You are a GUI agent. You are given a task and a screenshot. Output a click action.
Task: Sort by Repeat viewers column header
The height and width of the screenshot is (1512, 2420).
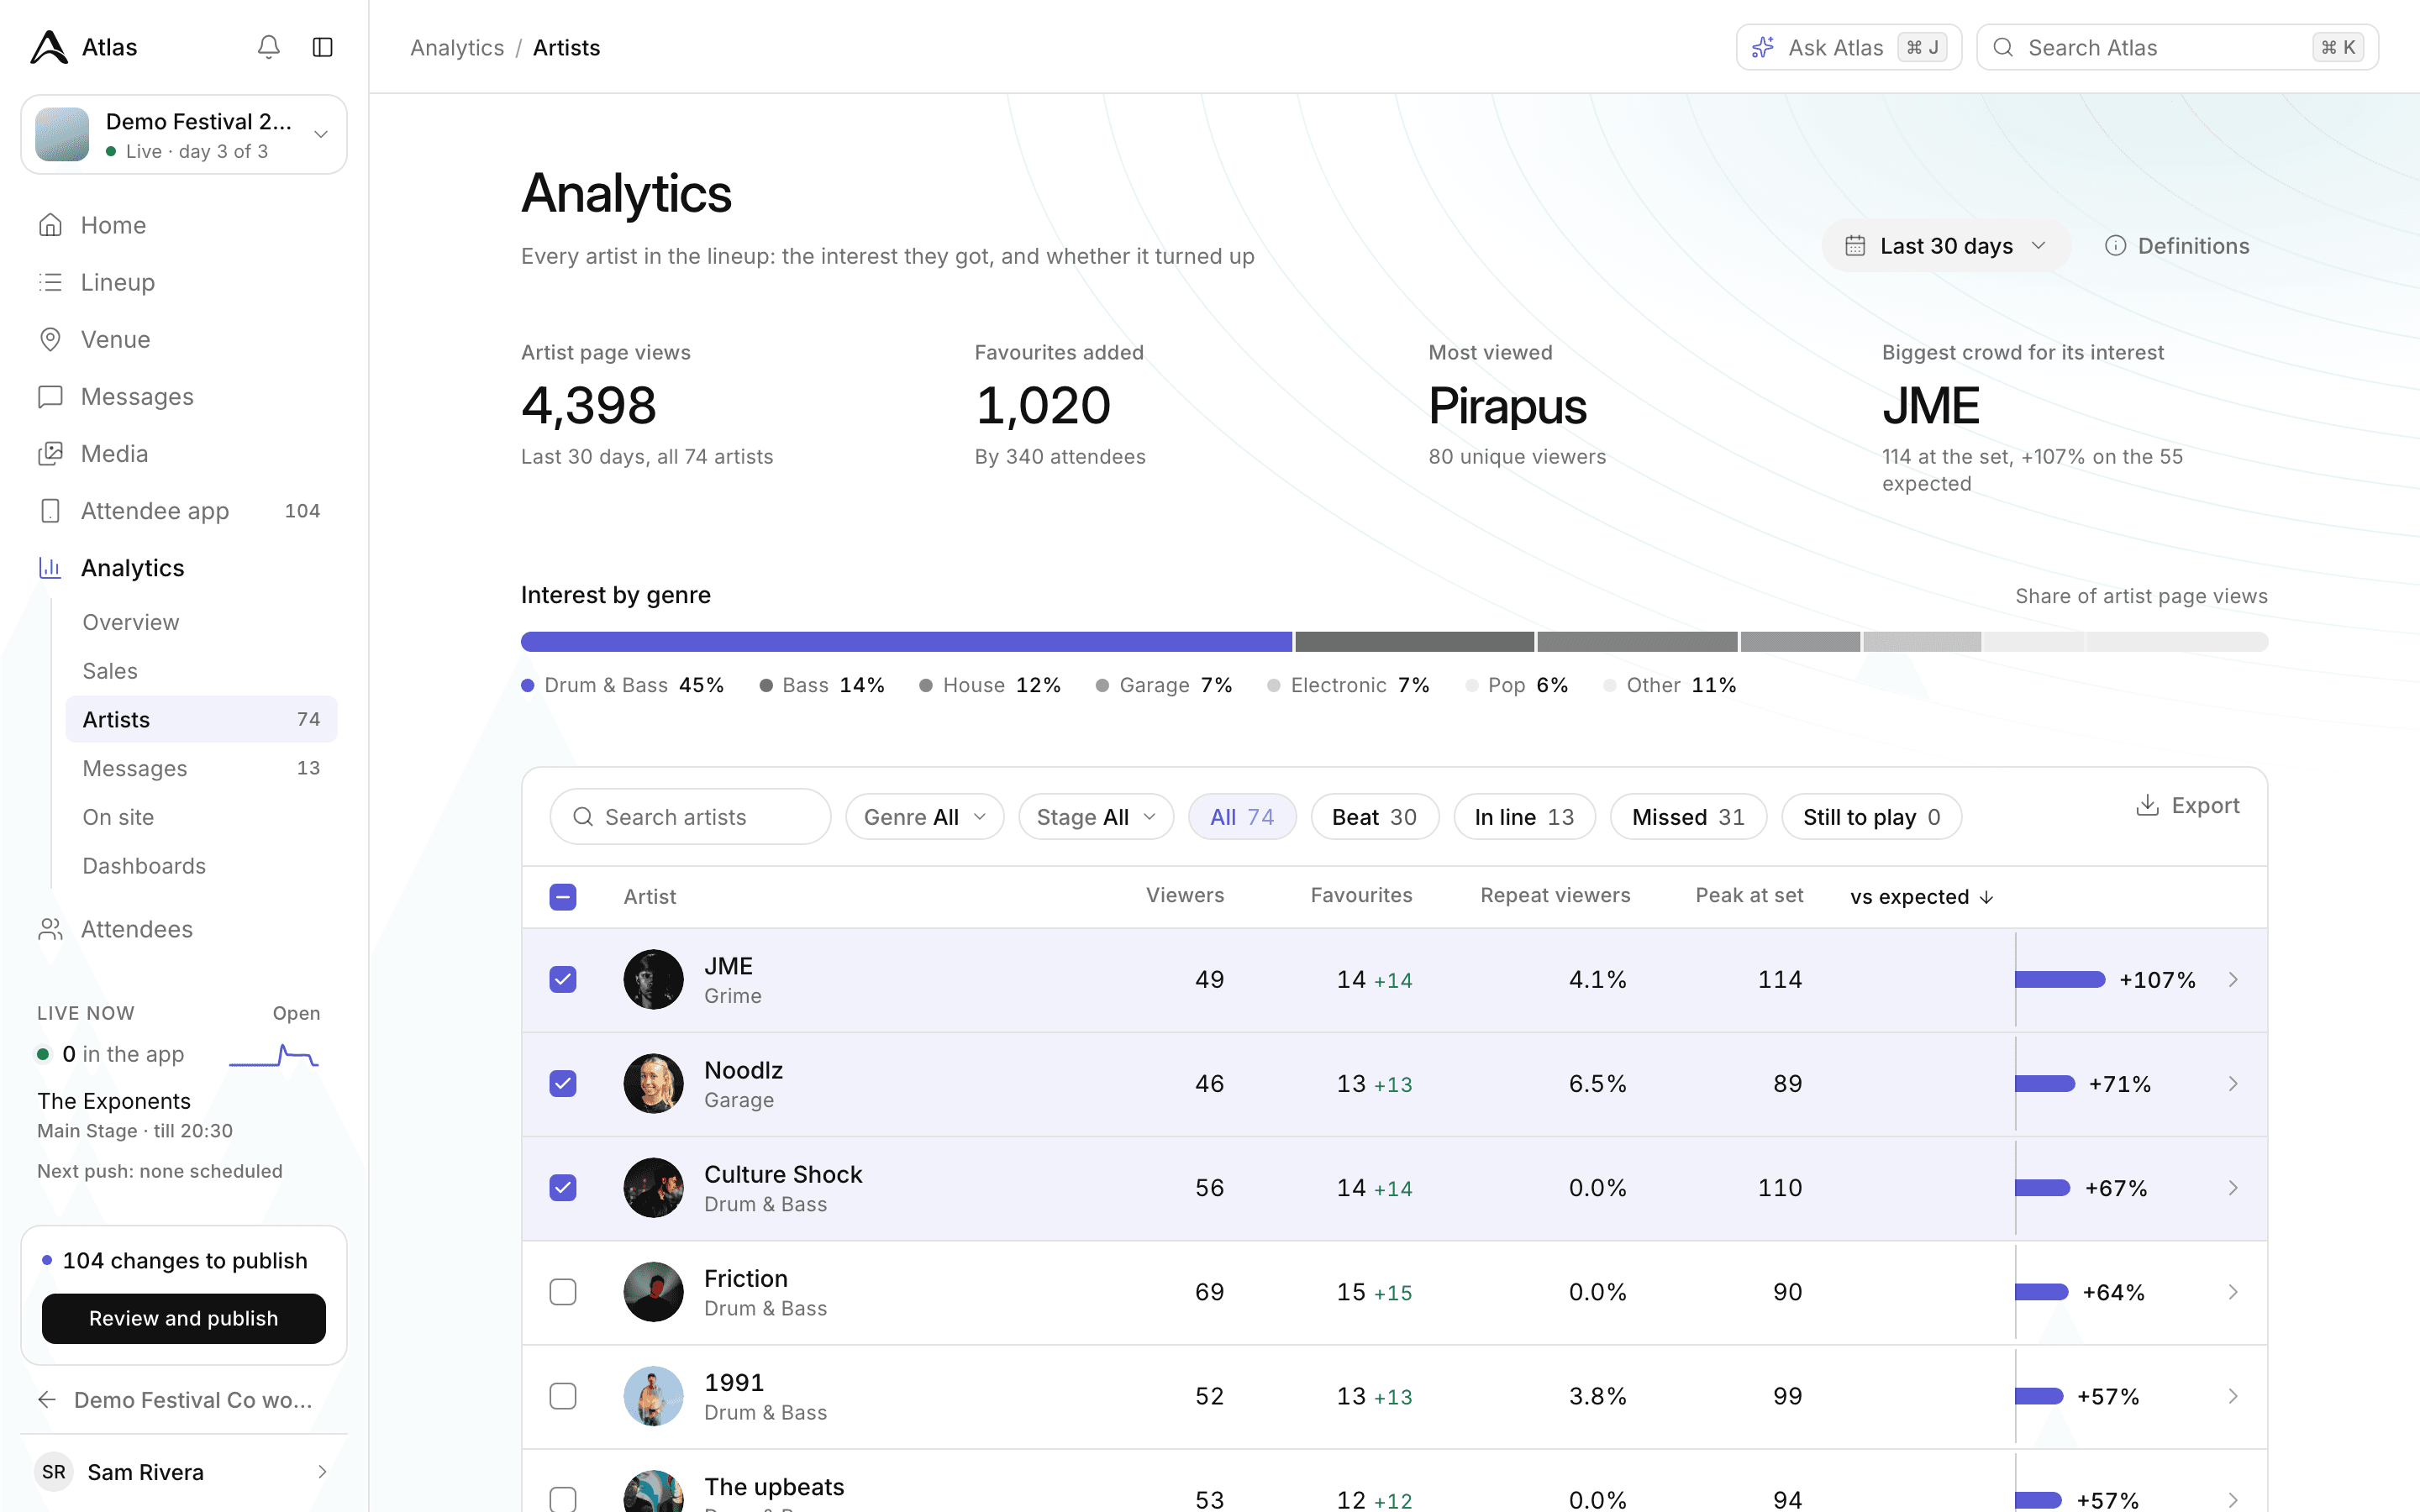click(1555, 895)
